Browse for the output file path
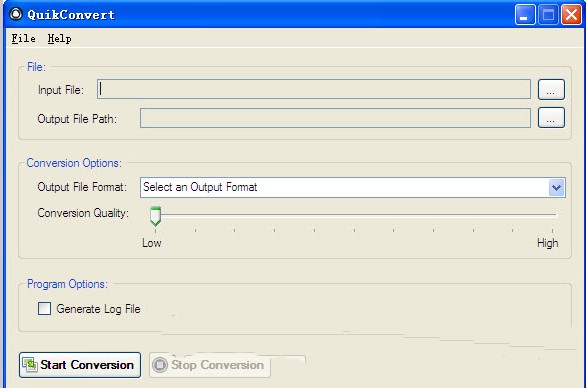Image resolution: width=586 pixels, height=388 pixels. coord(551,118)
